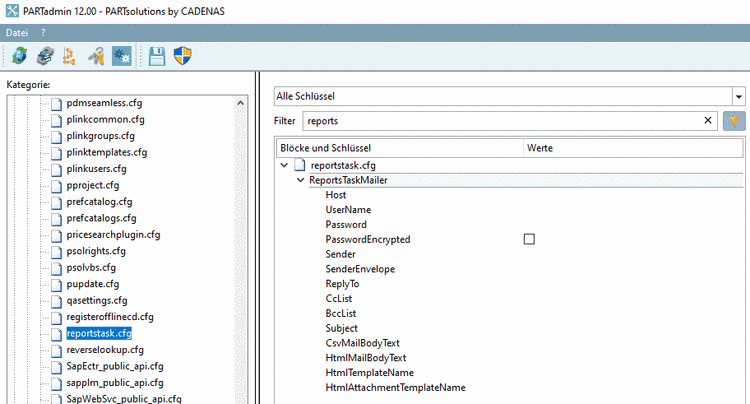750x404 pixels.
Task: Click the administrator shield icon
Action: pyautogui.click(x=182, y=56)
